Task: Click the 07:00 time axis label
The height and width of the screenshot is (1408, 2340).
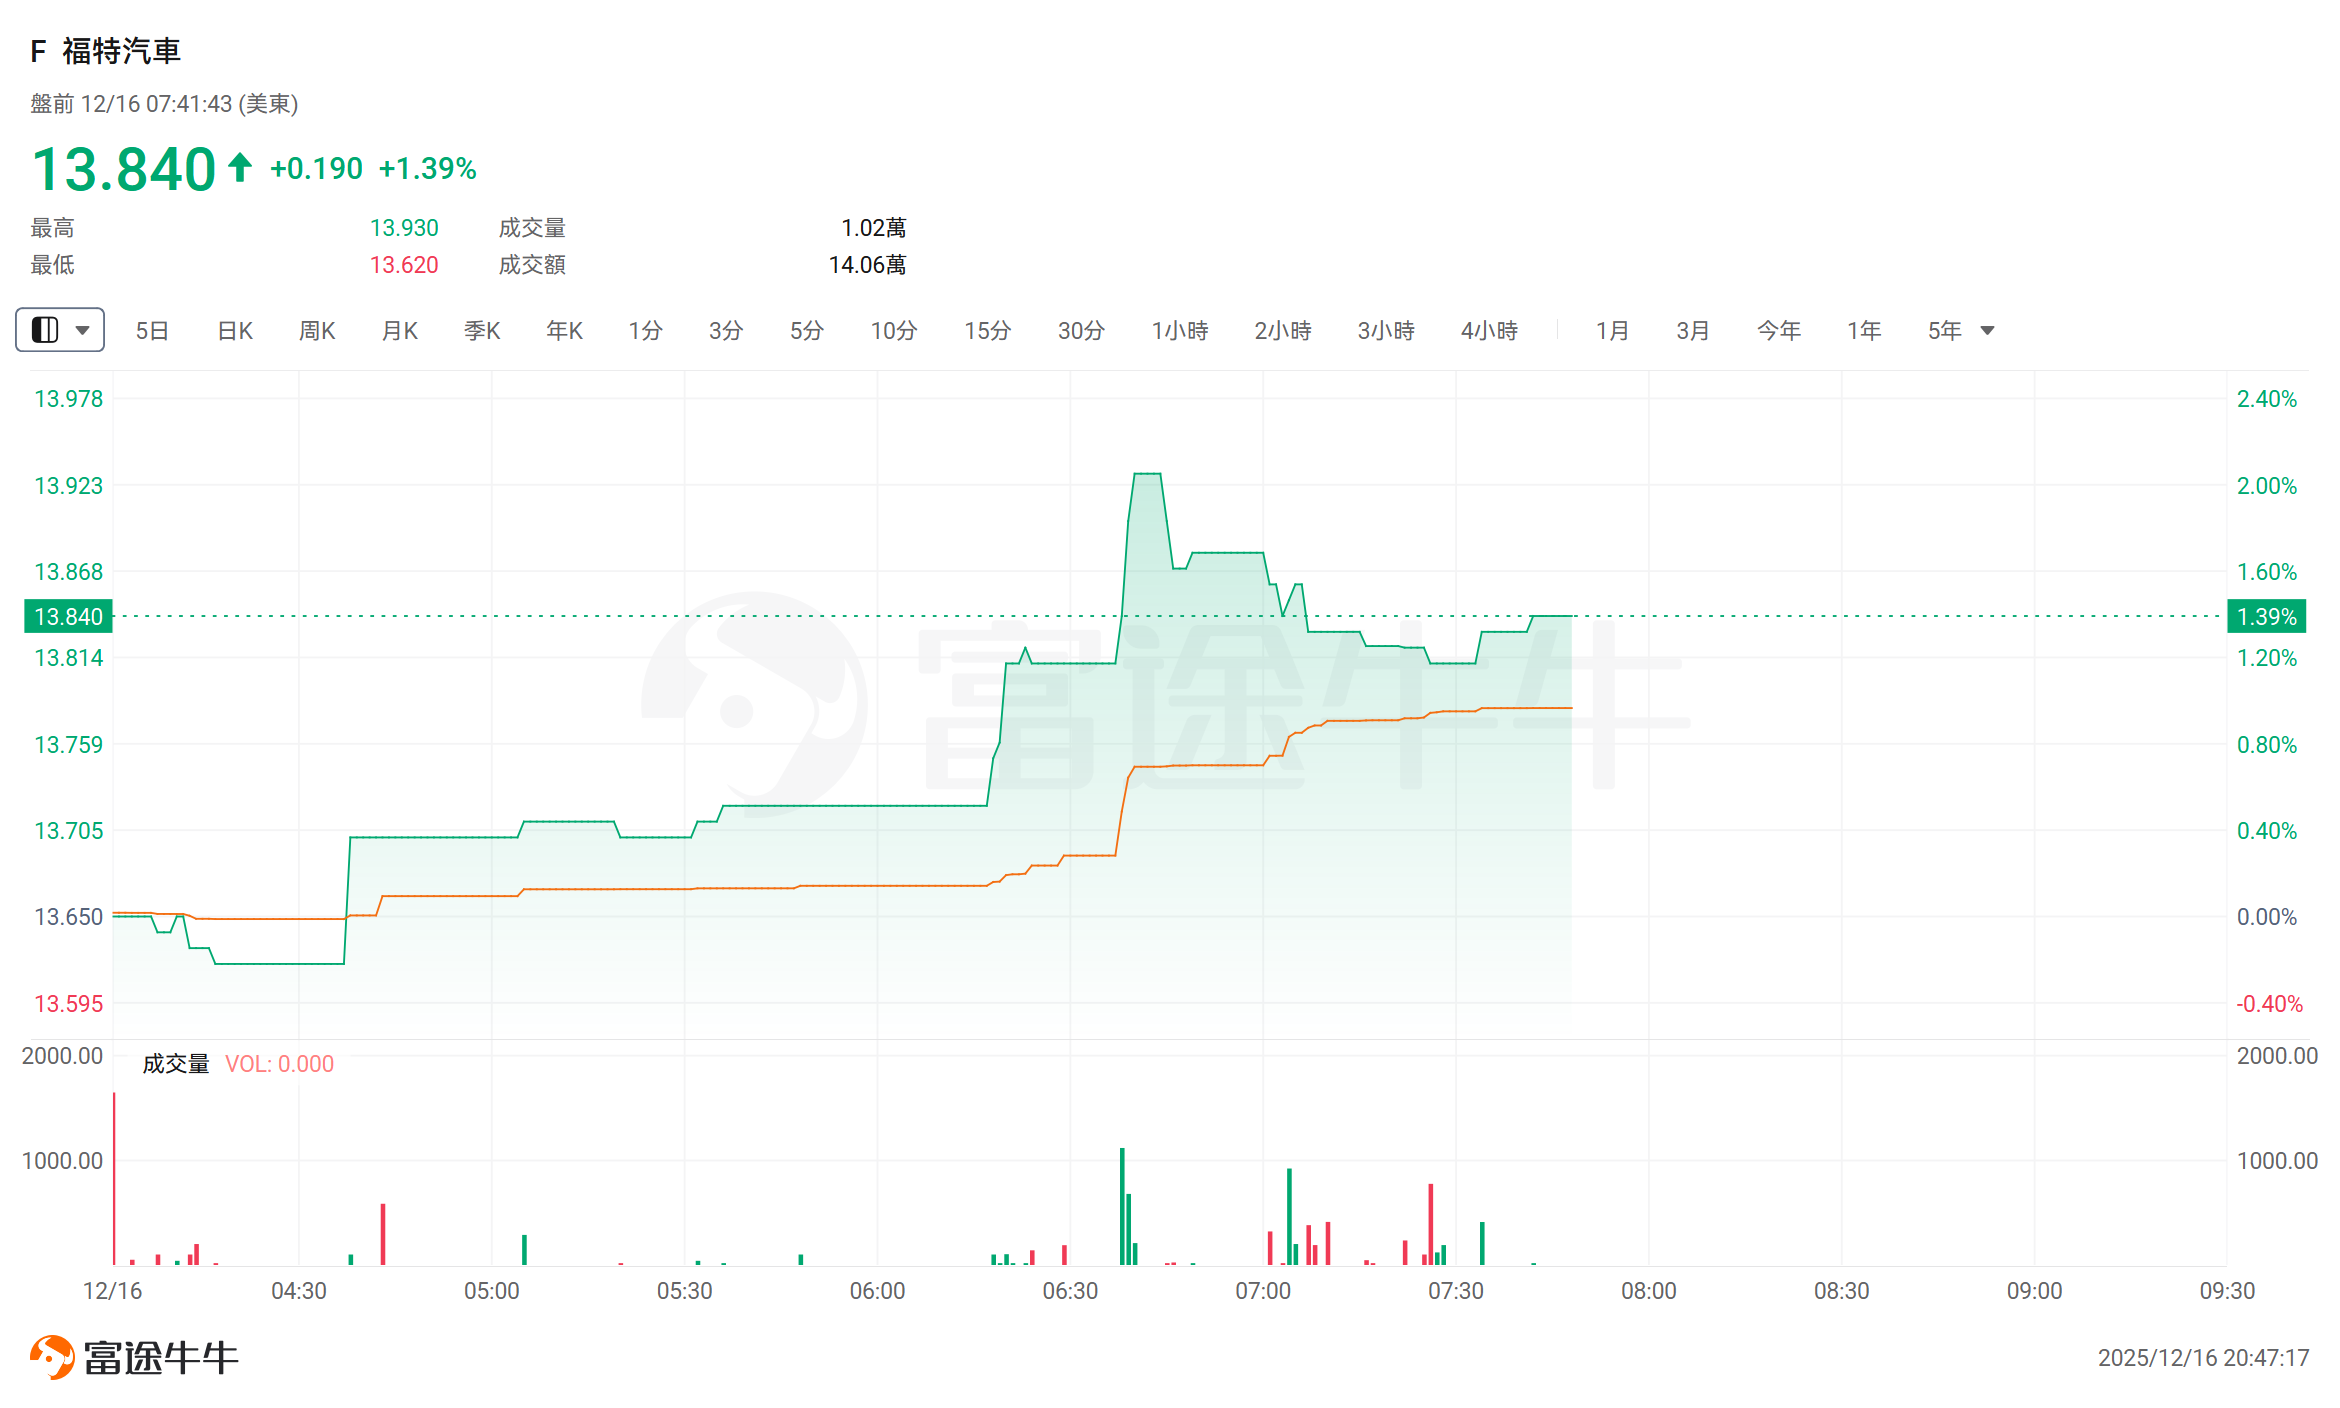Action: 1263,1291
